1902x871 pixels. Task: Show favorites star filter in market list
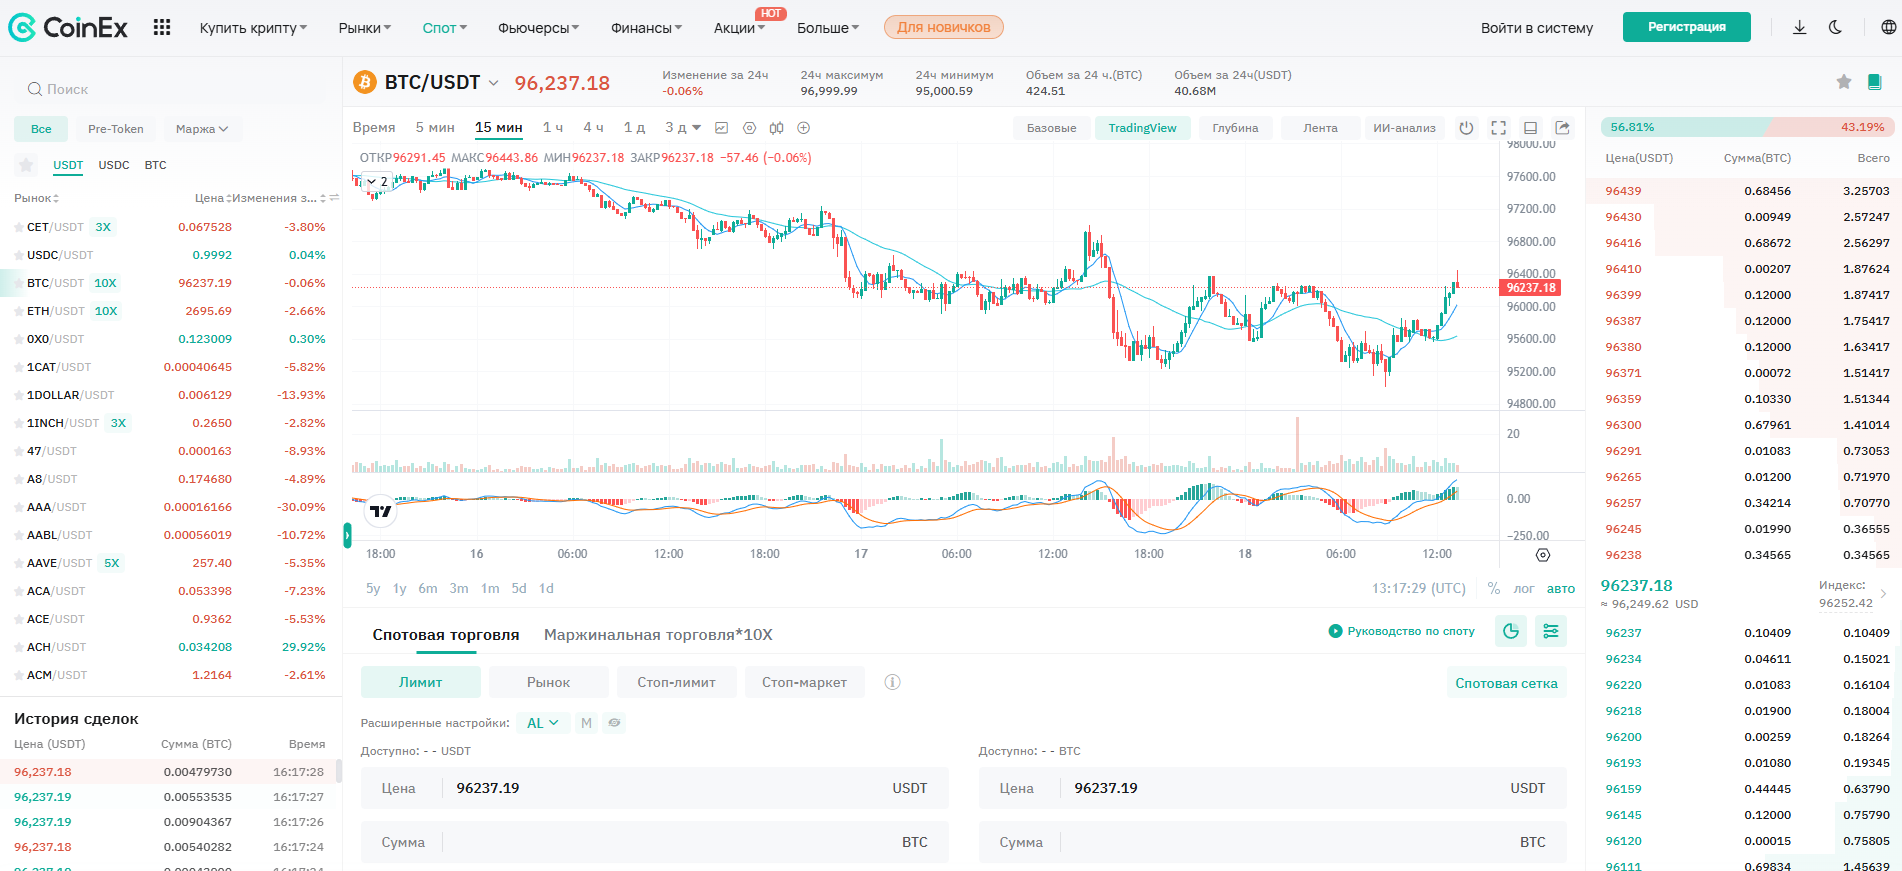pyautogui.click(x=27, y=165)
